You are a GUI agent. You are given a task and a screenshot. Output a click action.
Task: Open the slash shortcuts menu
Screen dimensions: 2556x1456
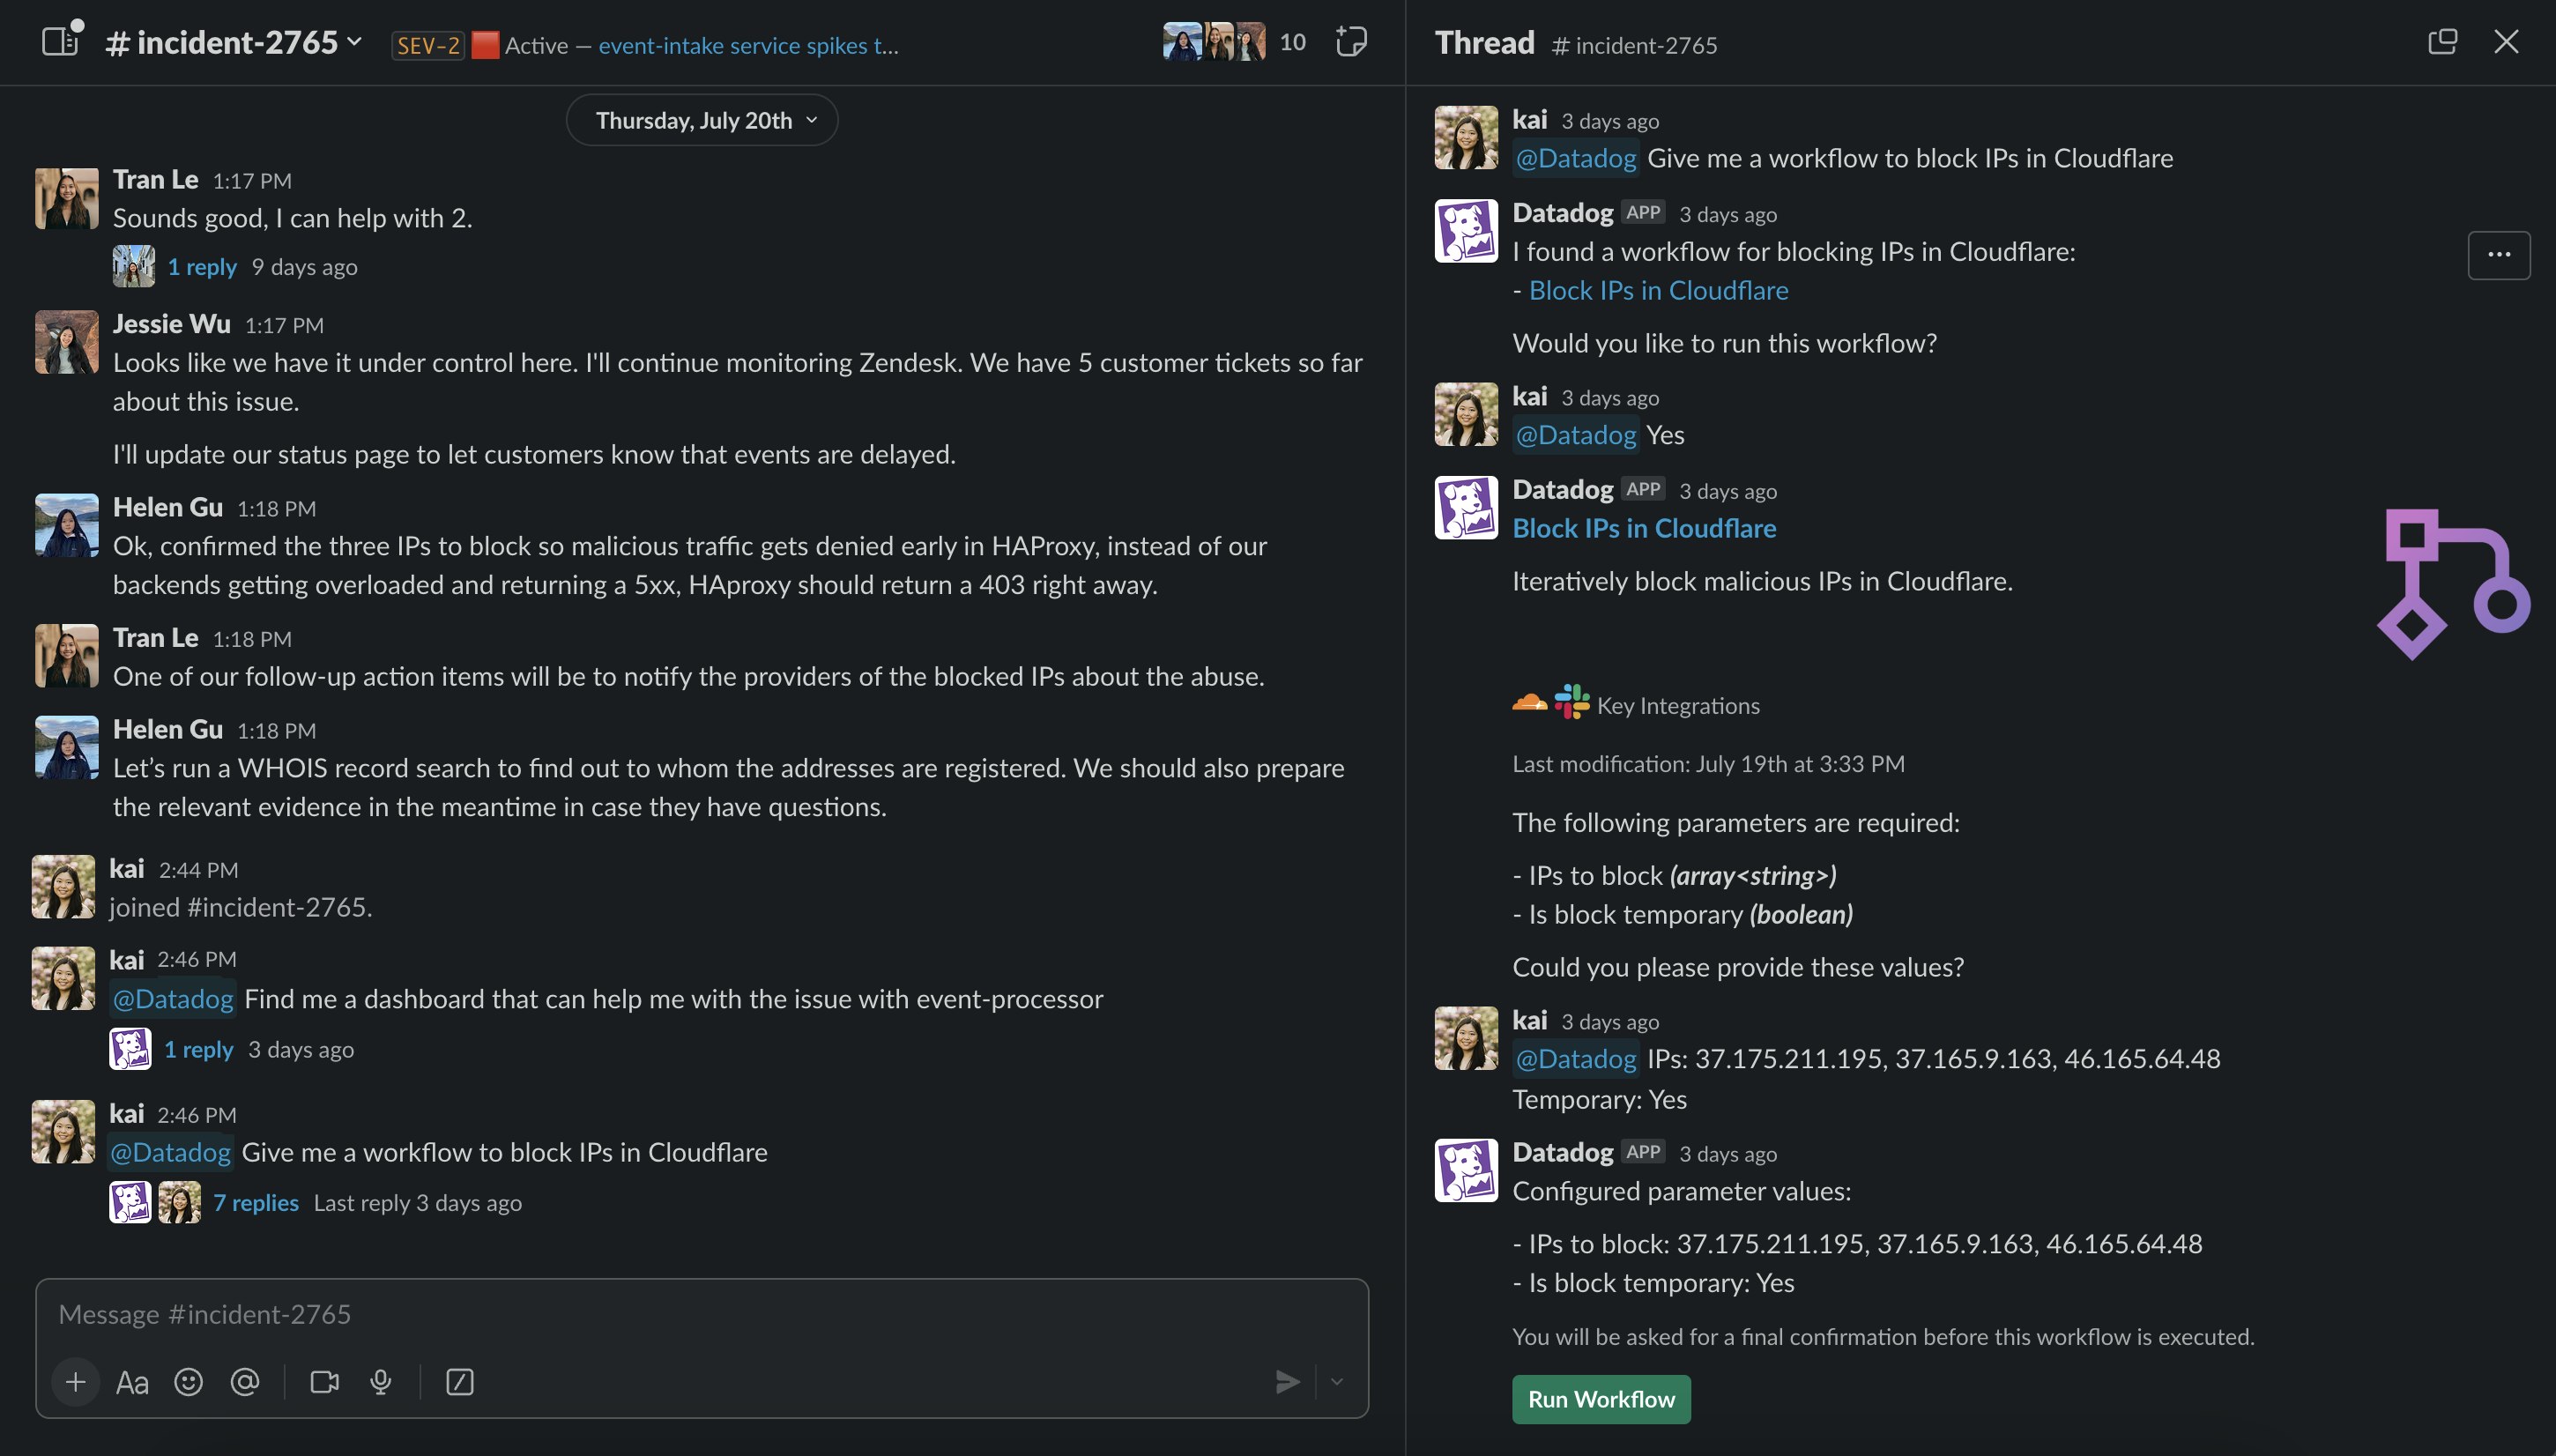click(459, 1382)
